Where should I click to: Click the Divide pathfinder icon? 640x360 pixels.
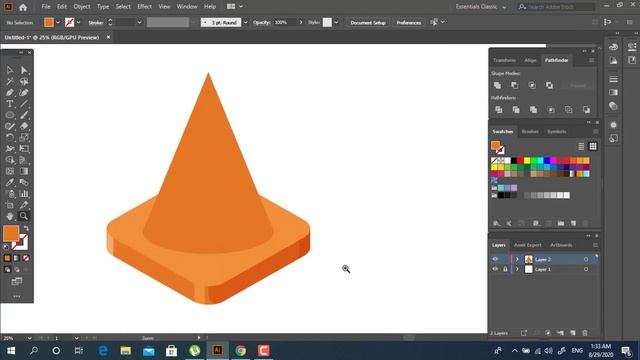[499, 110]
